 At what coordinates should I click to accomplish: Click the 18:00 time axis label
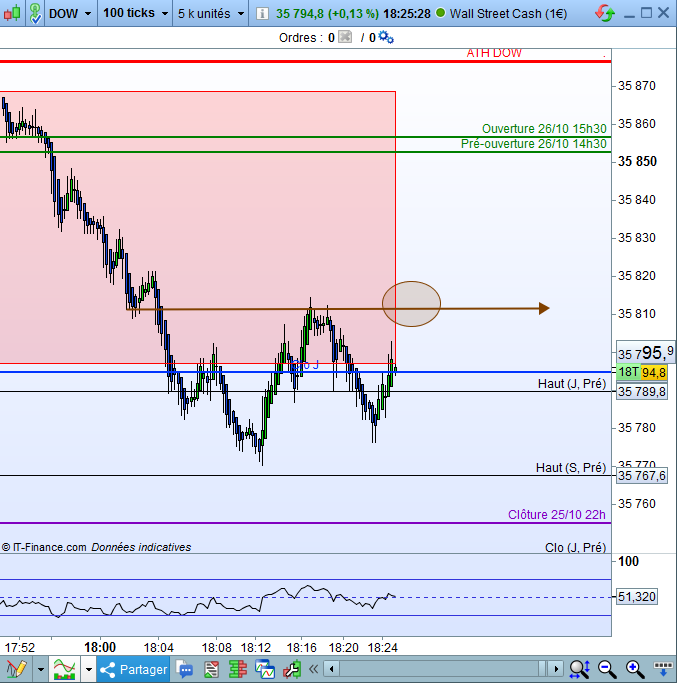tap(100, 647)
